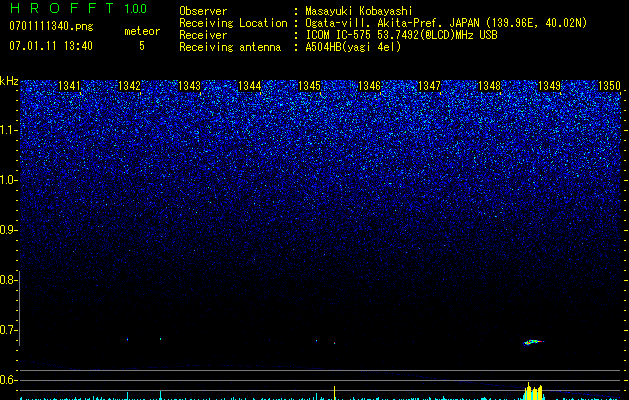Click the Observer label

click(x=203, y=11)
